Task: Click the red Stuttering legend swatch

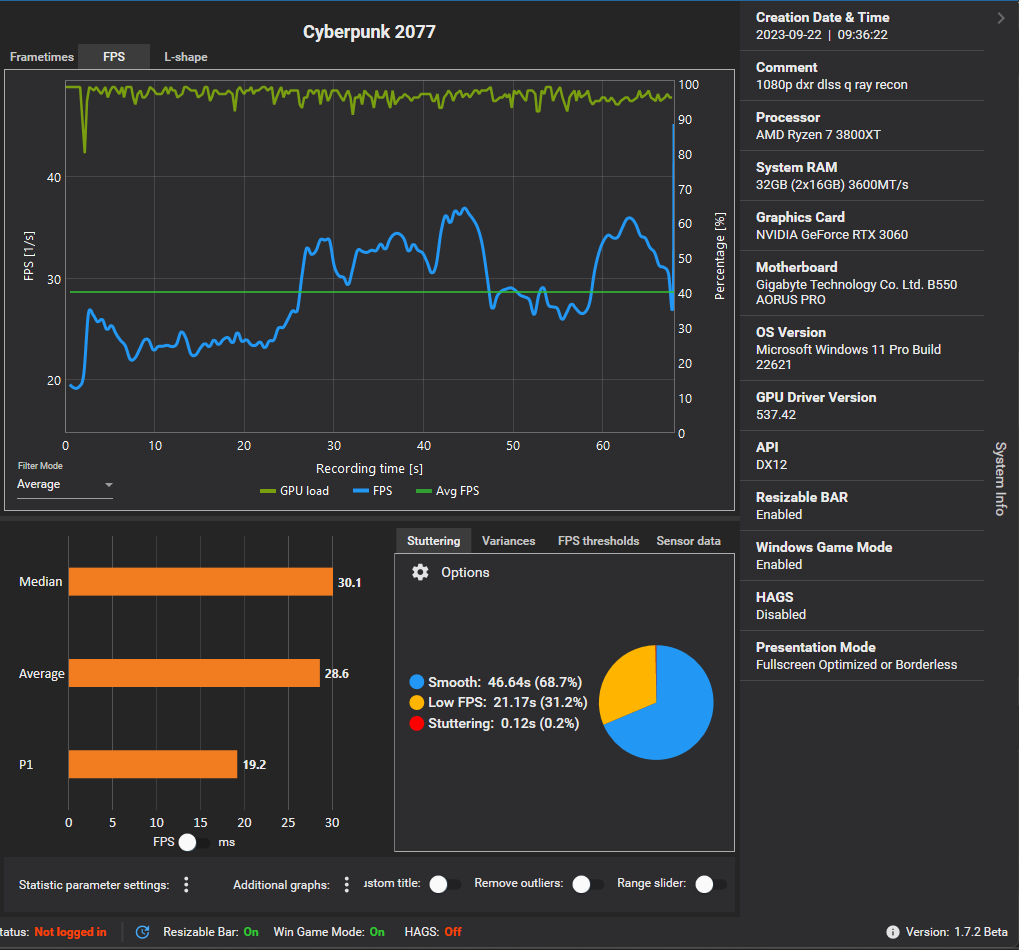Action: tap(417, 723)
